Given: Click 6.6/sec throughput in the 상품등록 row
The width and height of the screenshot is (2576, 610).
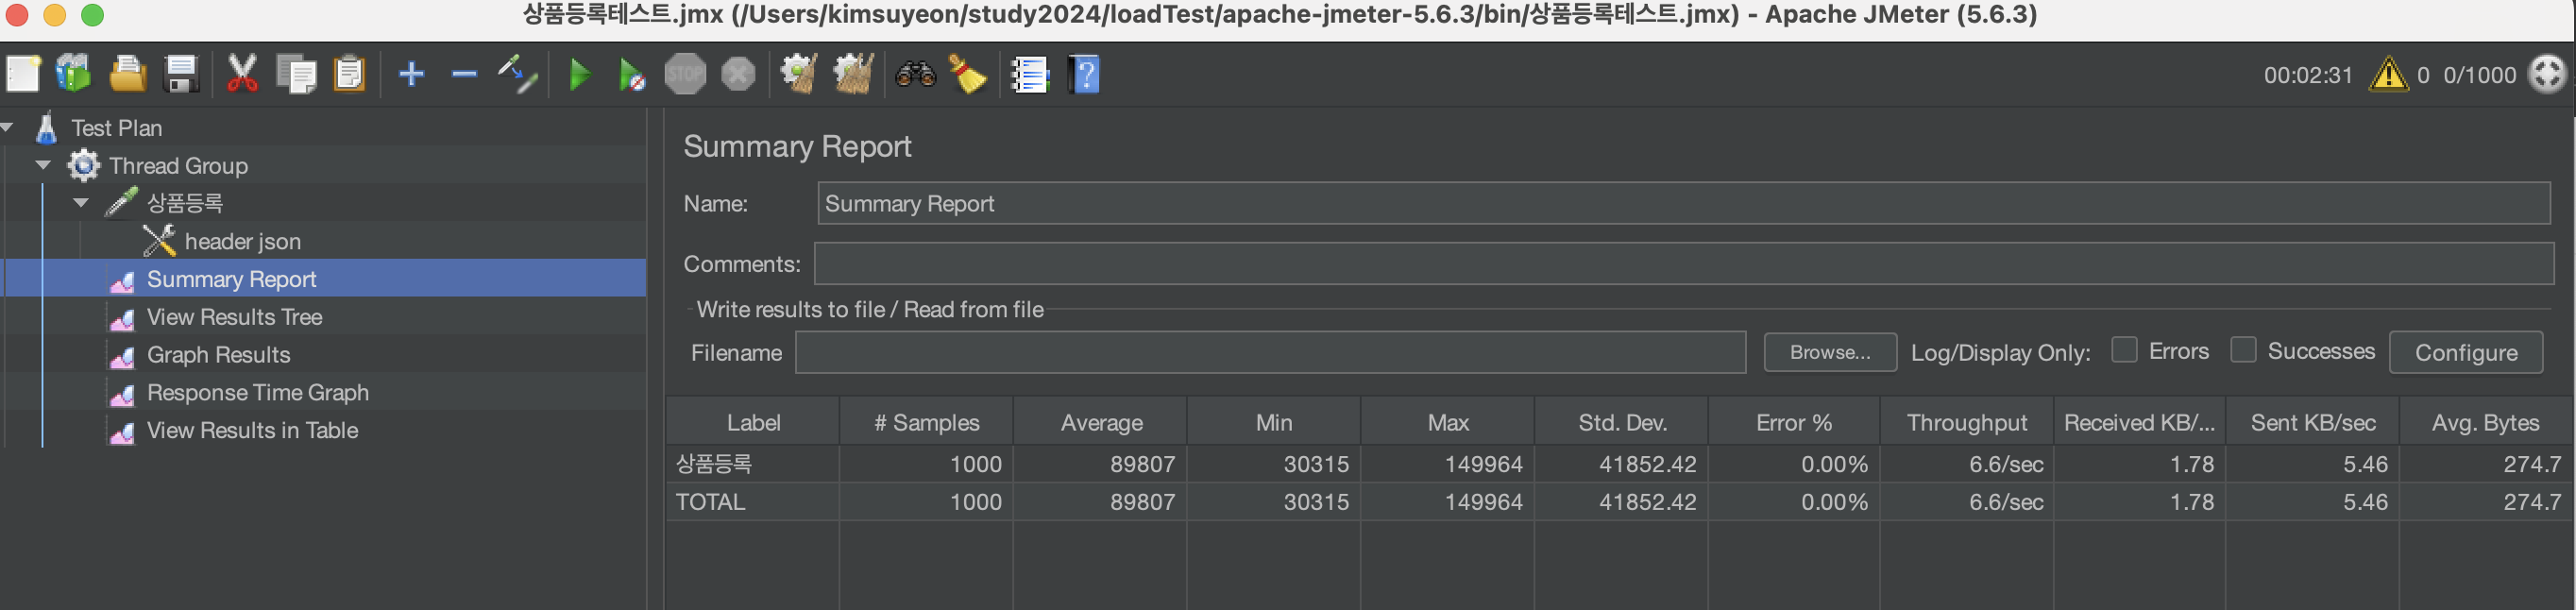Looking at the screenshot, I should pyautogui.click(x=2006, y=464).
